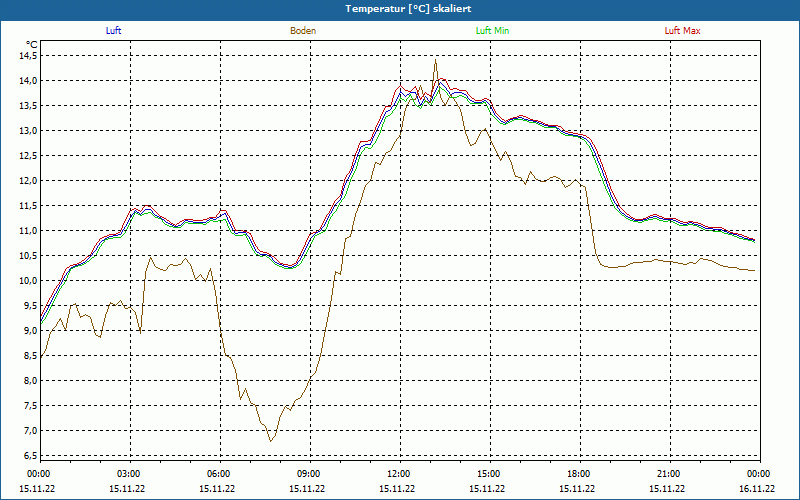Click the 10,5 y-axis value
Screen dimensions: 800x500
(28, 256)
